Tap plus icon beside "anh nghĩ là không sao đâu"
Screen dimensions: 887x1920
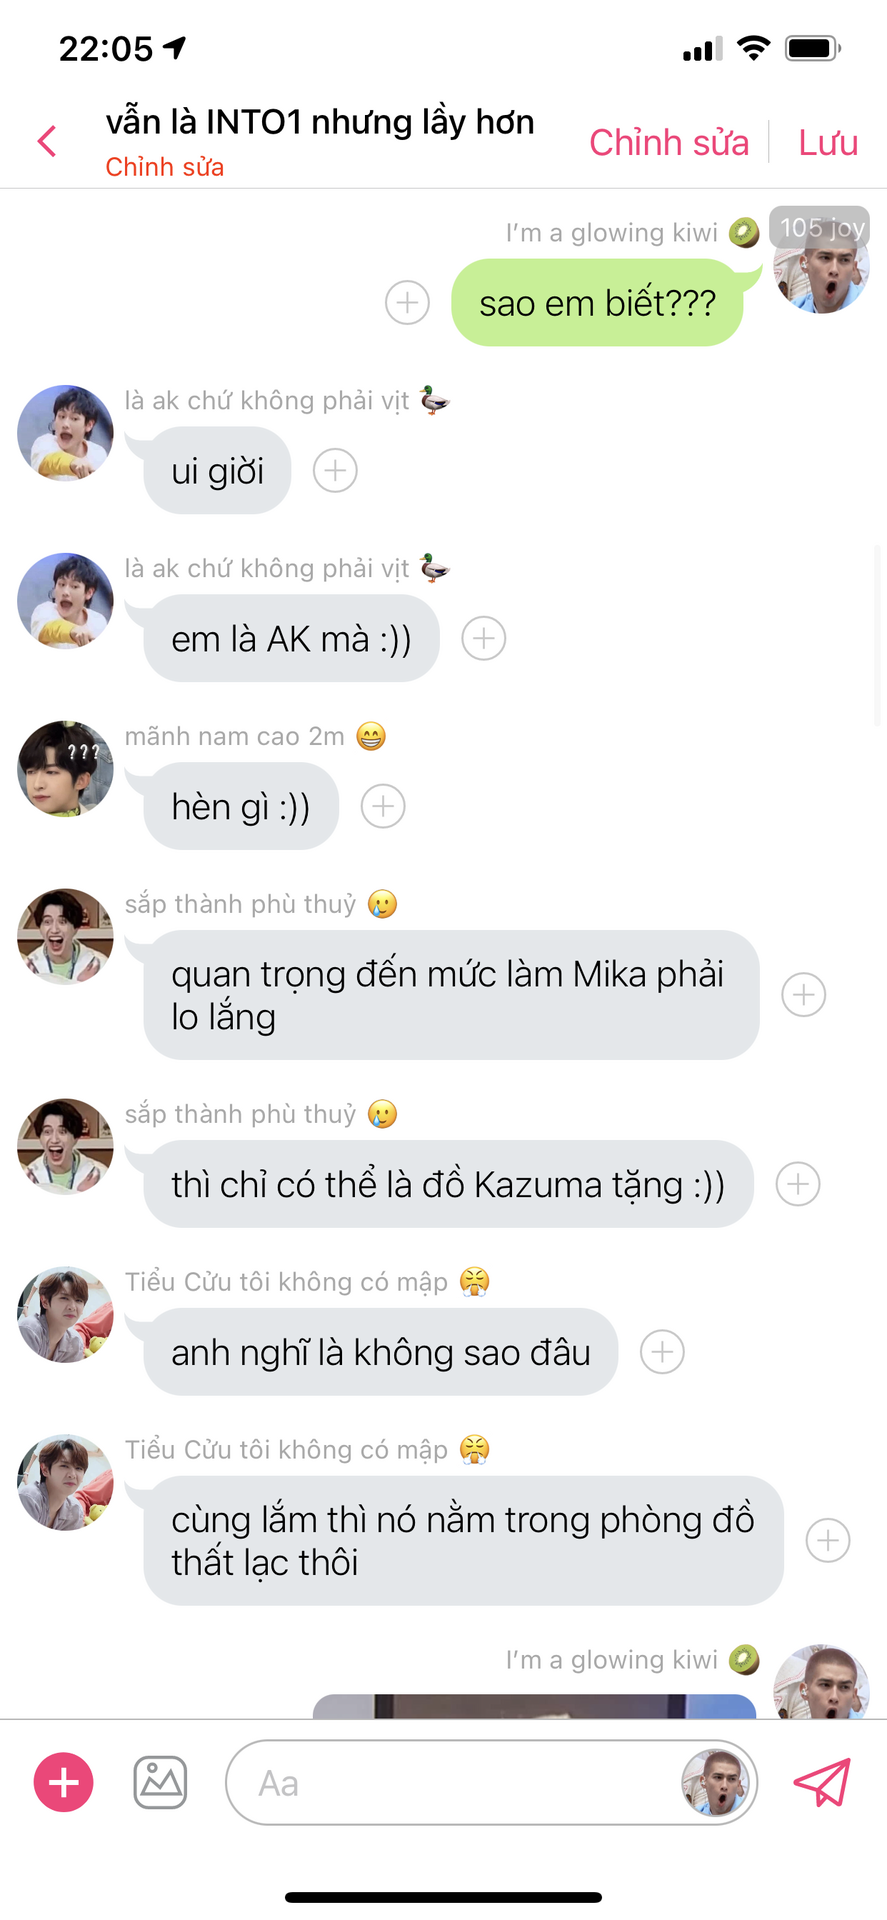[x=662, y=1352]
